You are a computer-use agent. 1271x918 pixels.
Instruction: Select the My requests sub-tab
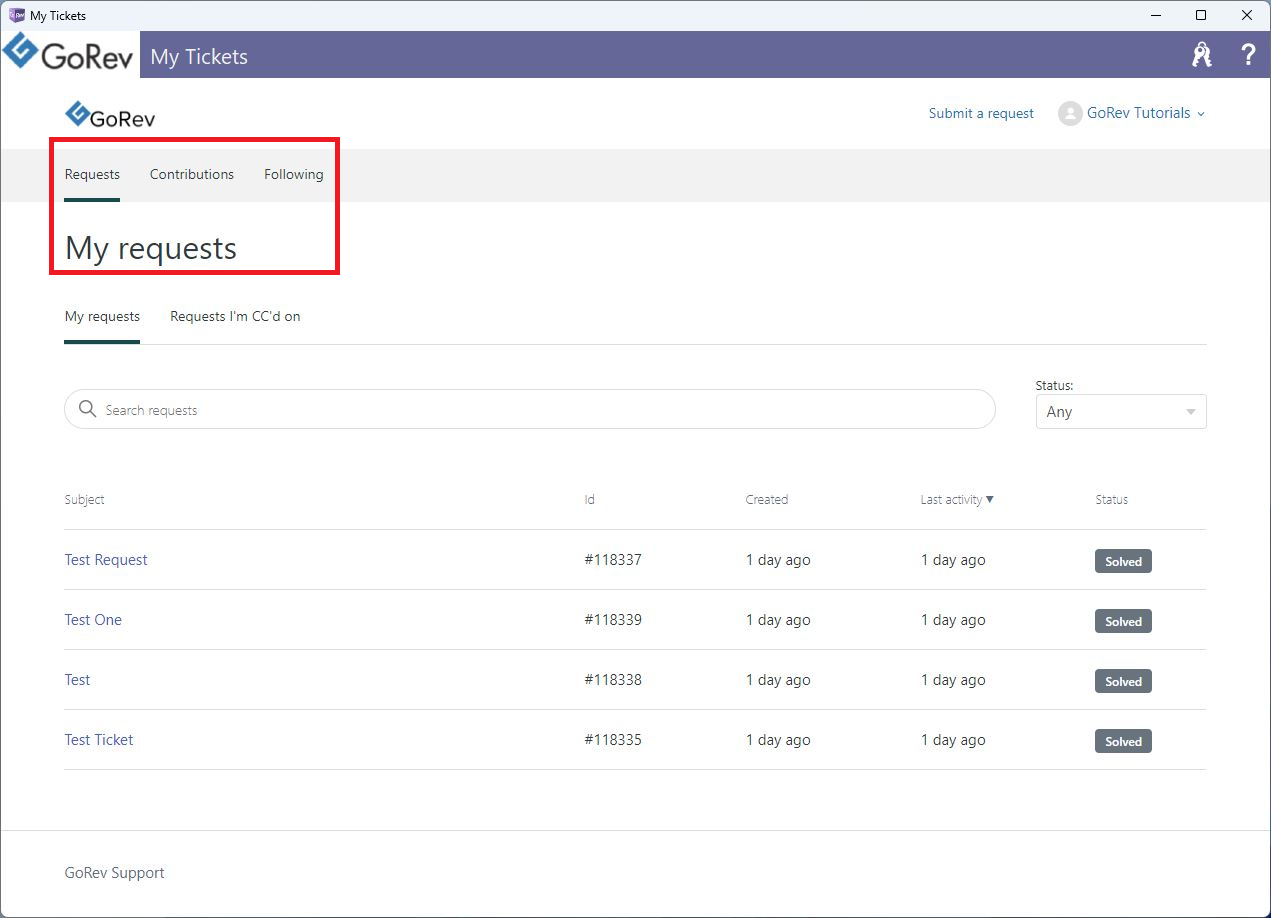[x=102, y=316]
